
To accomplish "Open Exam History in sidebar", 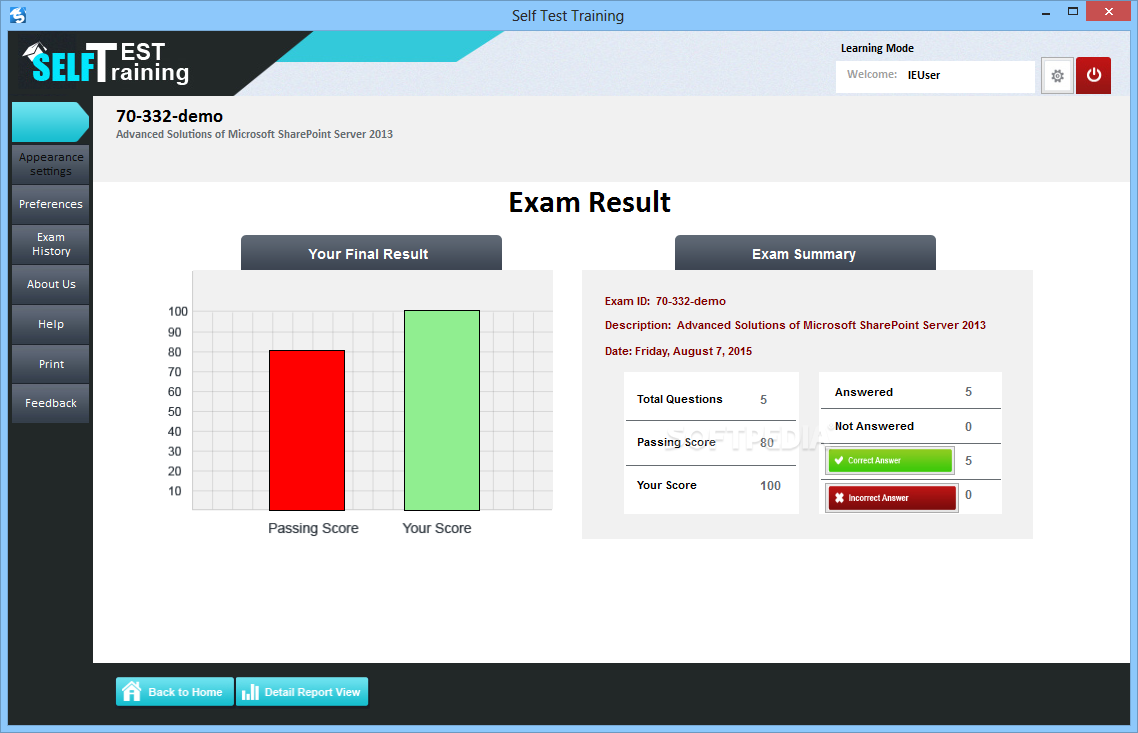I will (x=51, y=244).
